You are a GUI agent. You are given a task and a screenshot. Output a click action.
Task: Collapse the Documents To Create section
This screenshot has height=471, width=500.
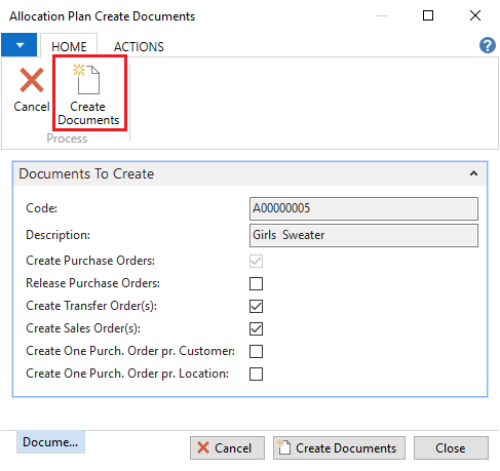pyautogui.click(x=474, y=173)
